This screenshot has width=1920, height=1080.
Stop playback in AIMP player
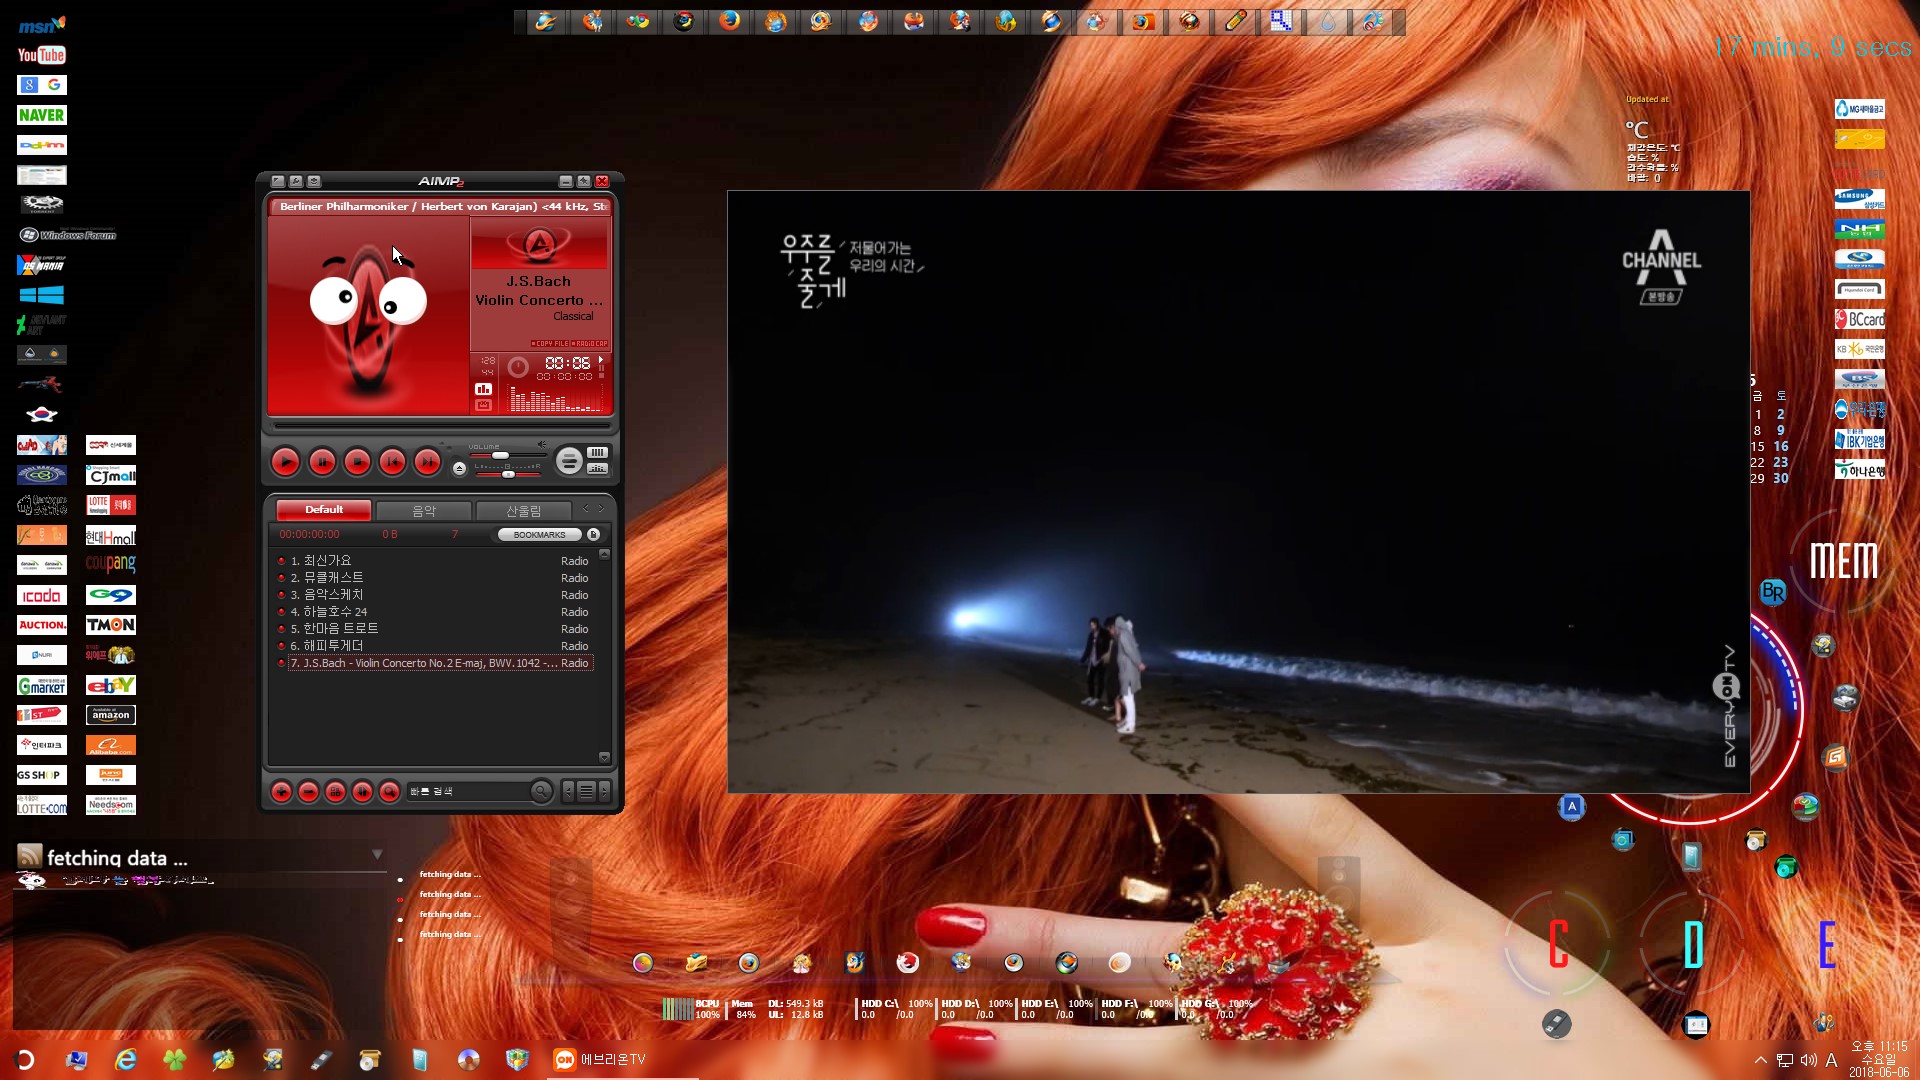pos(357,462)
